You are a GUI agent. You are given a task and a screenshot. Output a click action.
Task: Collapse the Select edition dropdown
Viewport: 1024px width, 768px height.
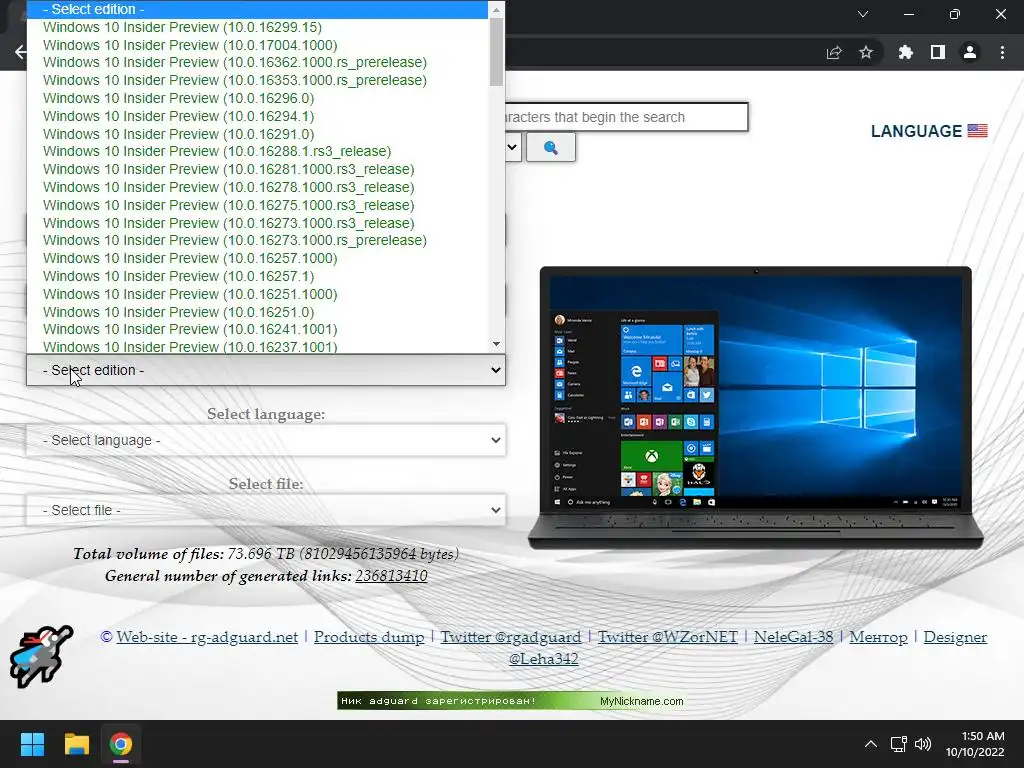coord(266,370)
